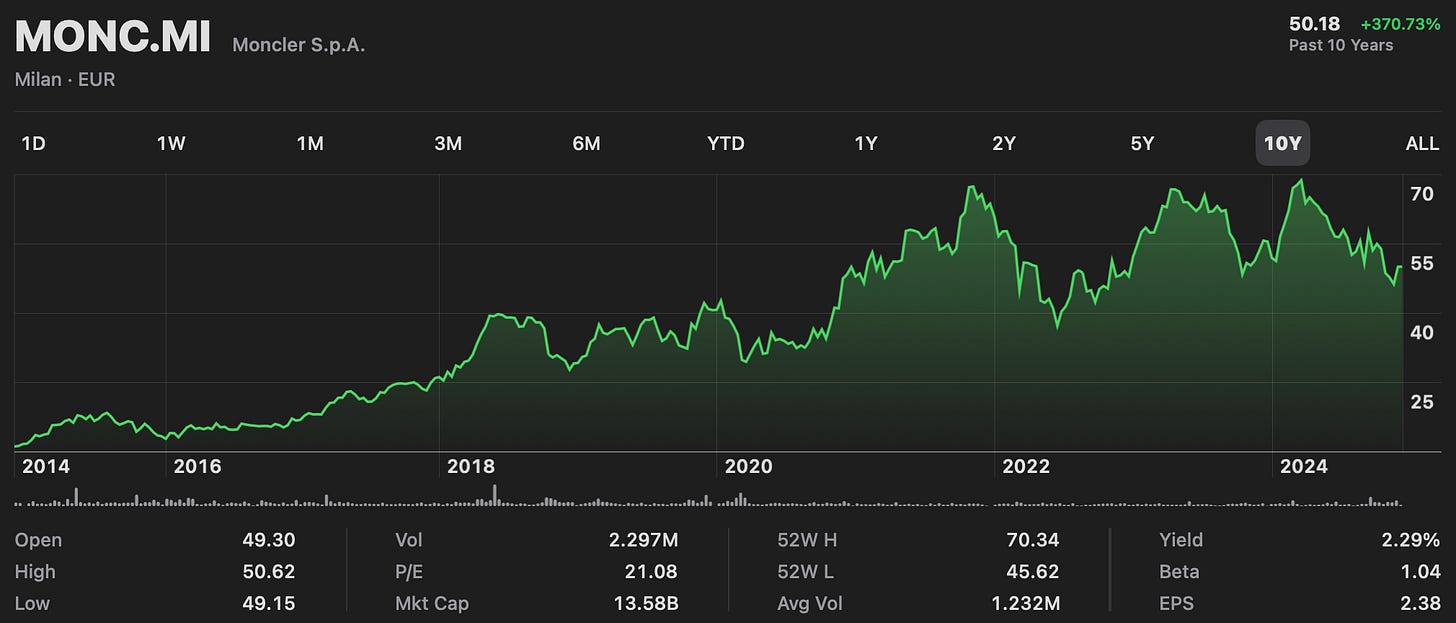Select the 1Y range tab
Screen dimensions: 1456x623
(x=865, y=143)
